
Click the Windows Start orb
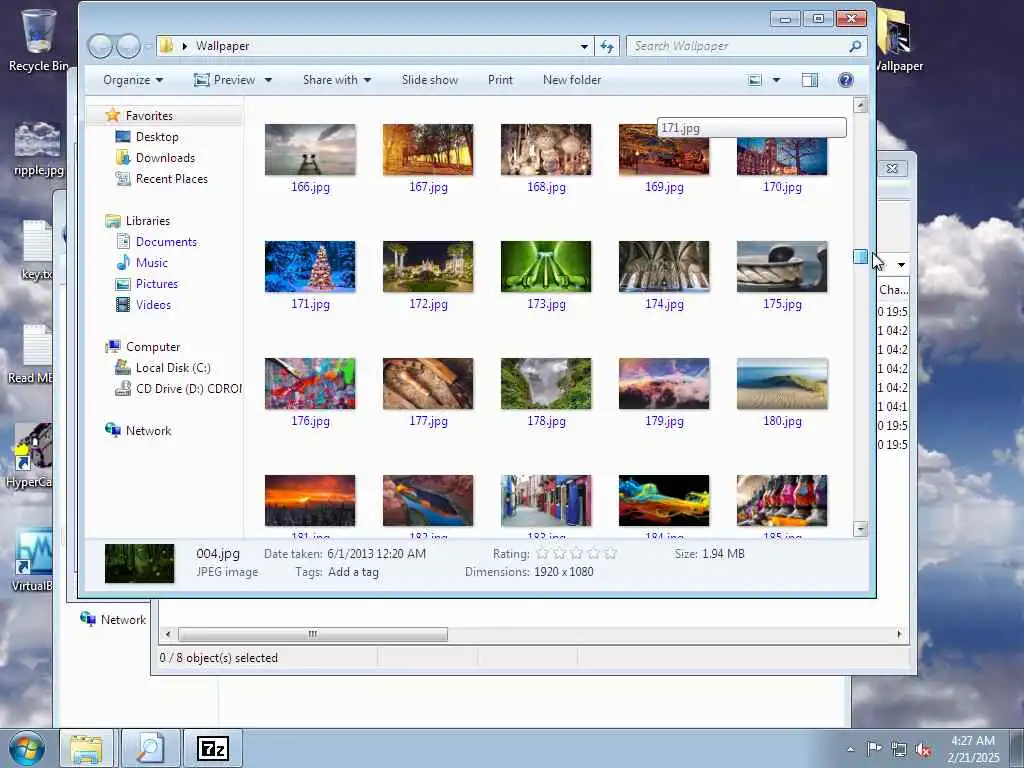click(x=27, y=748)
